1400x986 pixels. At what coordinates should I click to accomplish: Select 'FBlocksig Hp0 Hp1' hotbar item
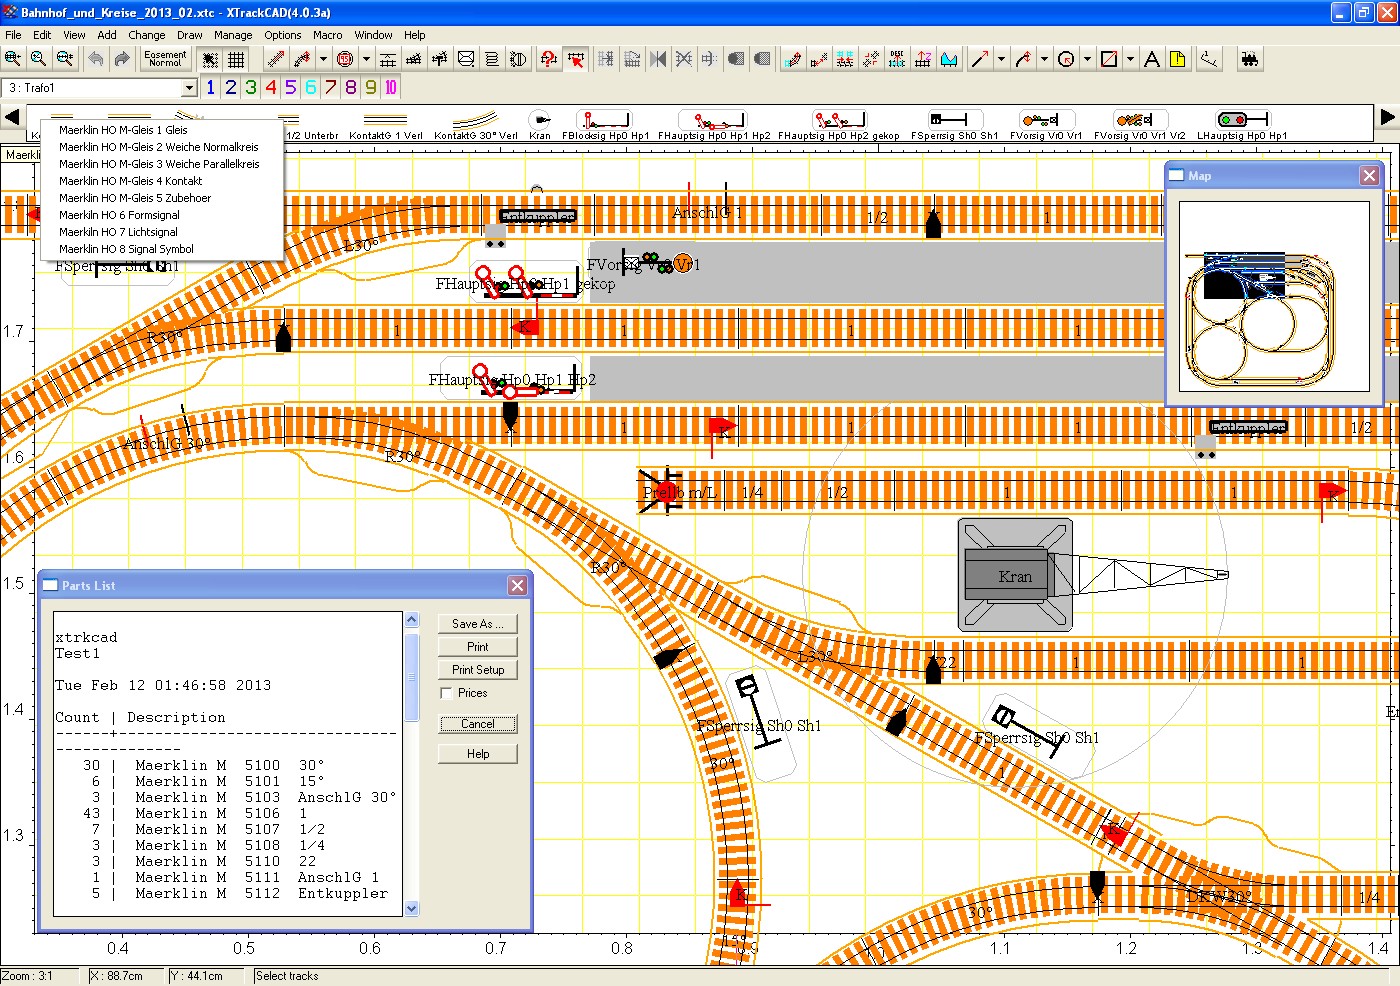click(x=605, y=125)
